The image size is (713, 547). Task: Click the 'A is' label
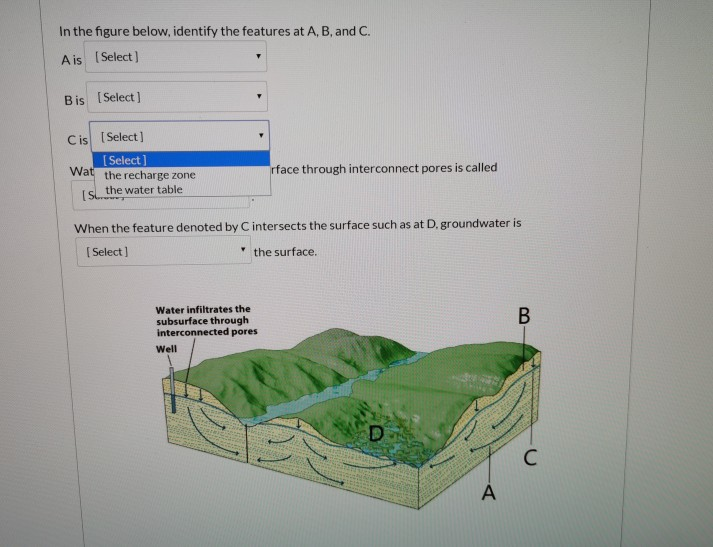click(72, 60)
